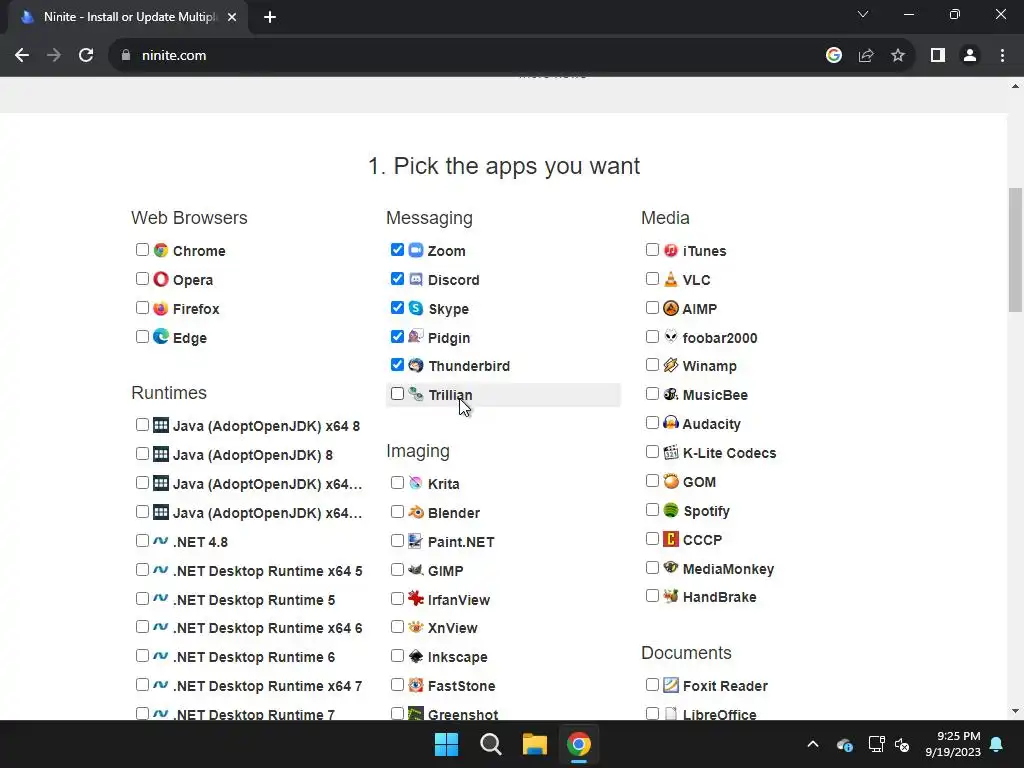Click the Blender logo icon
Image resolution: width=1024 pixels, height=768 pixels.
(416, 512)
